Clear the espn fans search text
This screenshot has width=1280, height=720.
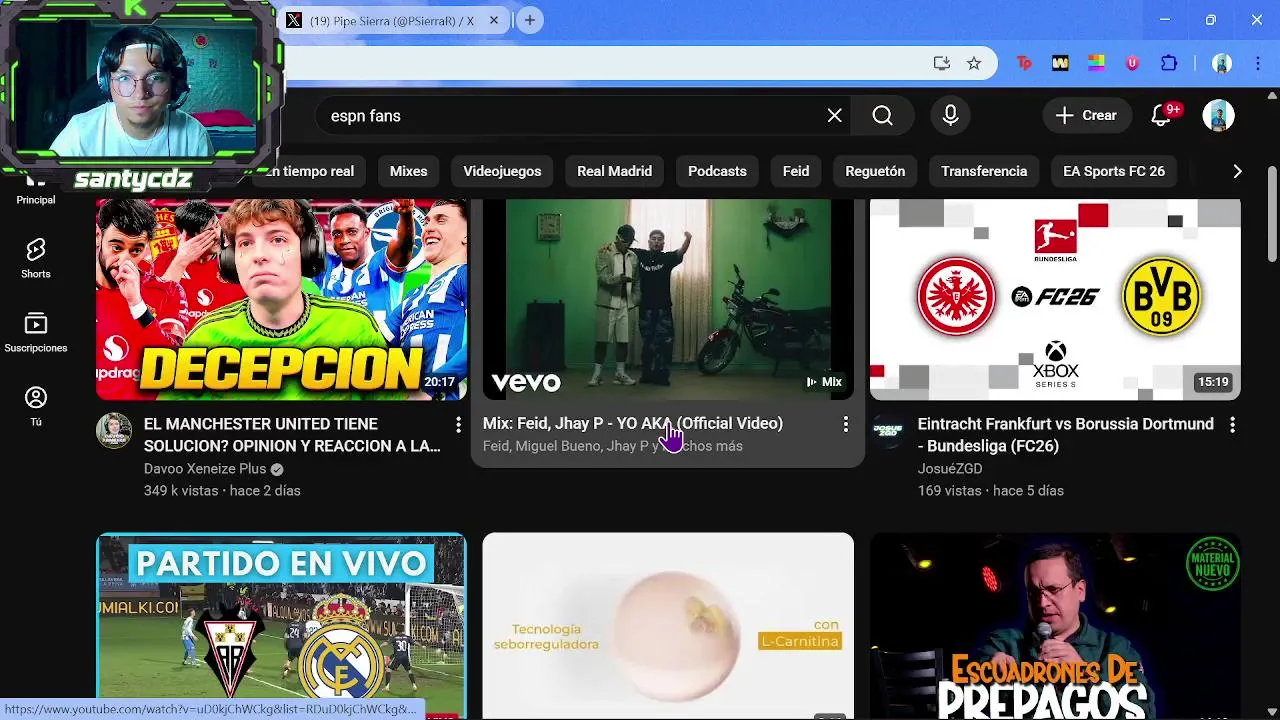coord(835,116)
